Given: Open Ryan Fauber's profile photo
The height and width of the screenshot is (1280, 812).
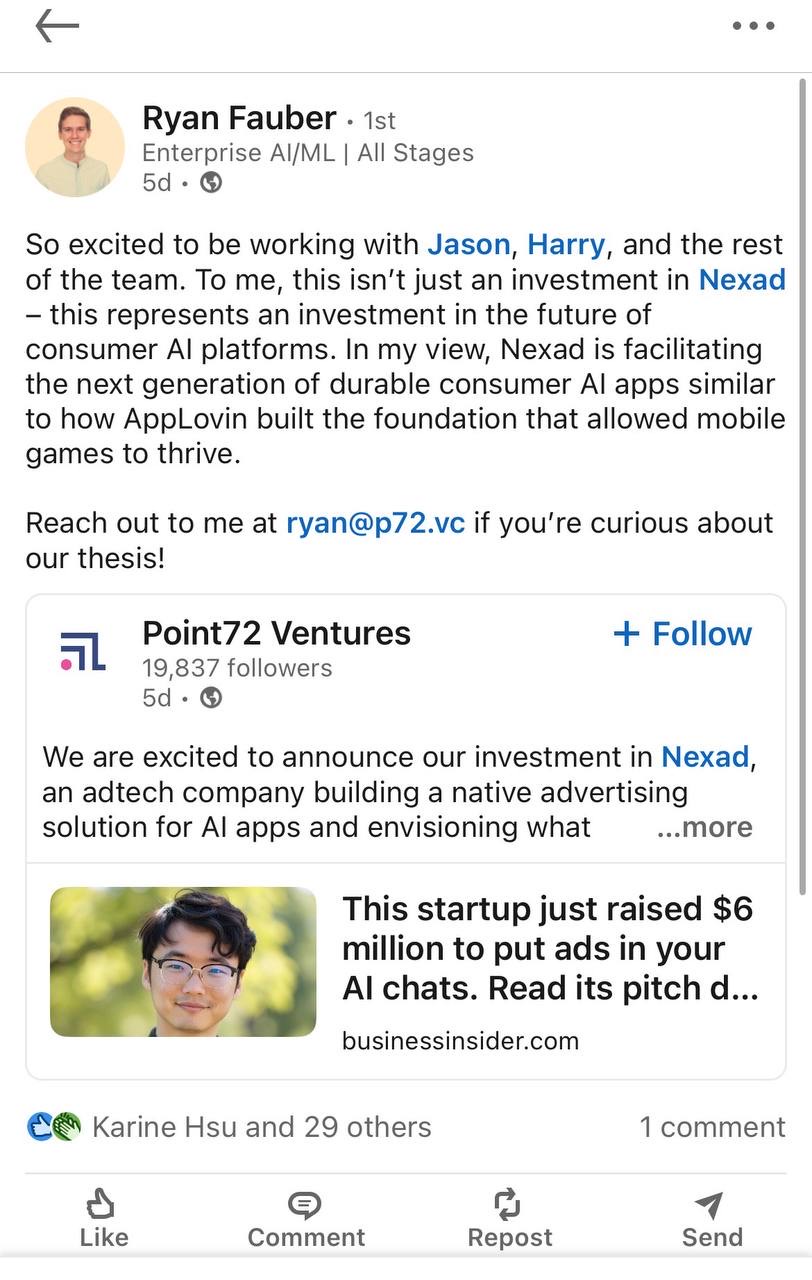Looking at the screenshot, I should [x=75, y=147].
